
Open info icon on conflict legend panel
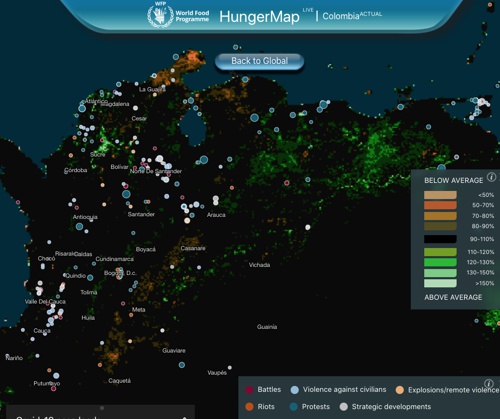click(x=489, y=383)
